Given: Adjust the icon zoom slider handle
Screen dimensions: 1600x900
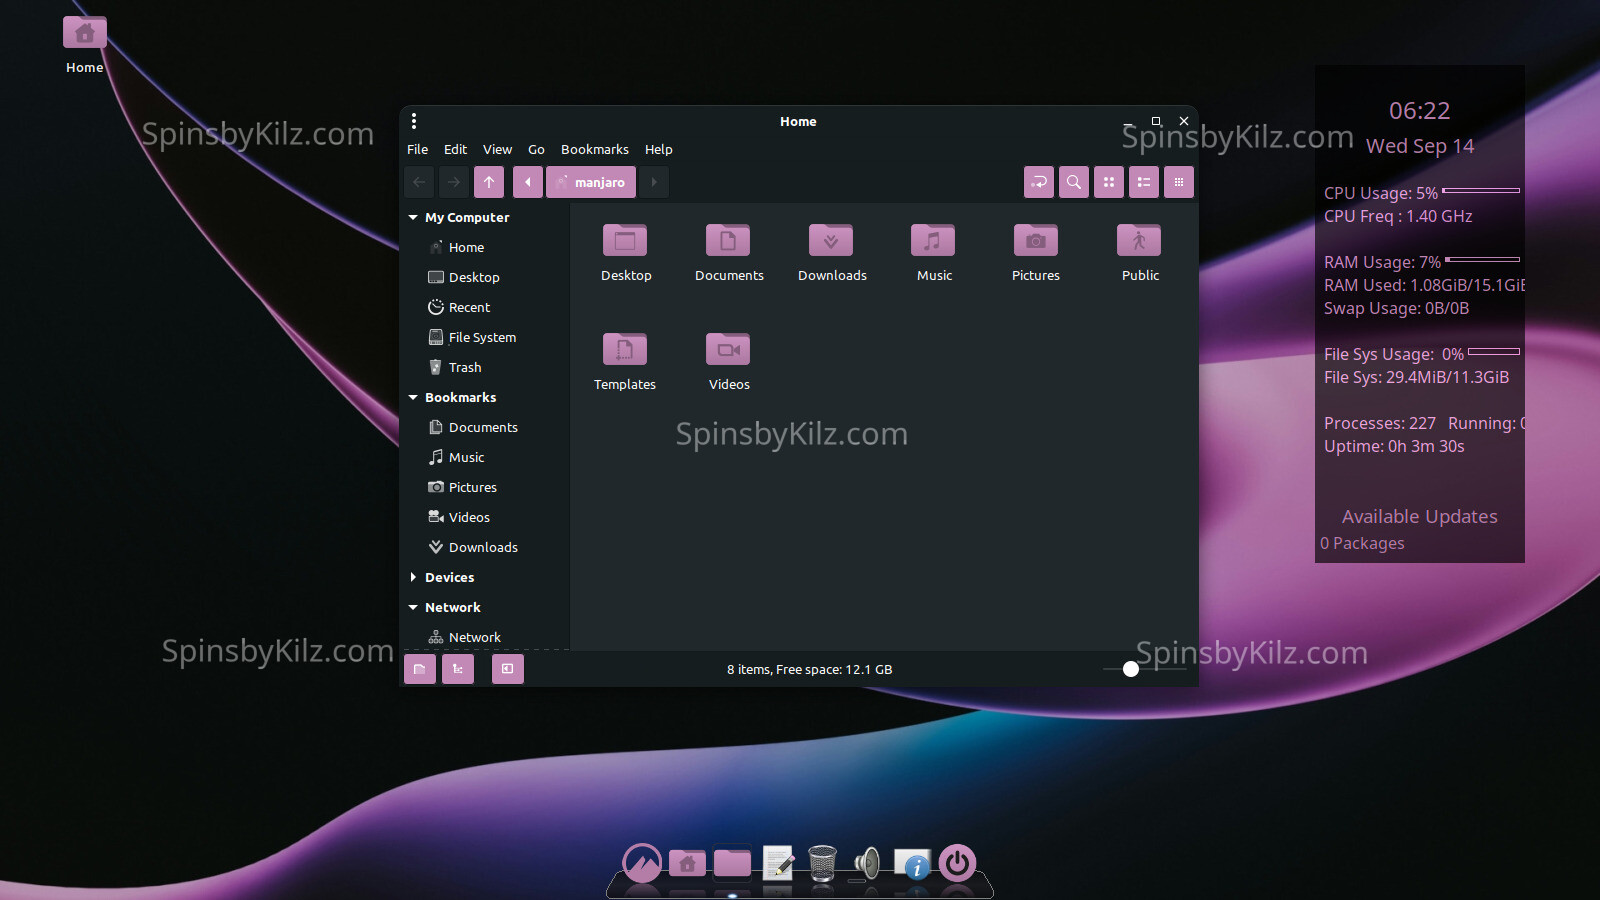Looking at the screenshot, I should coord(1131,669).
